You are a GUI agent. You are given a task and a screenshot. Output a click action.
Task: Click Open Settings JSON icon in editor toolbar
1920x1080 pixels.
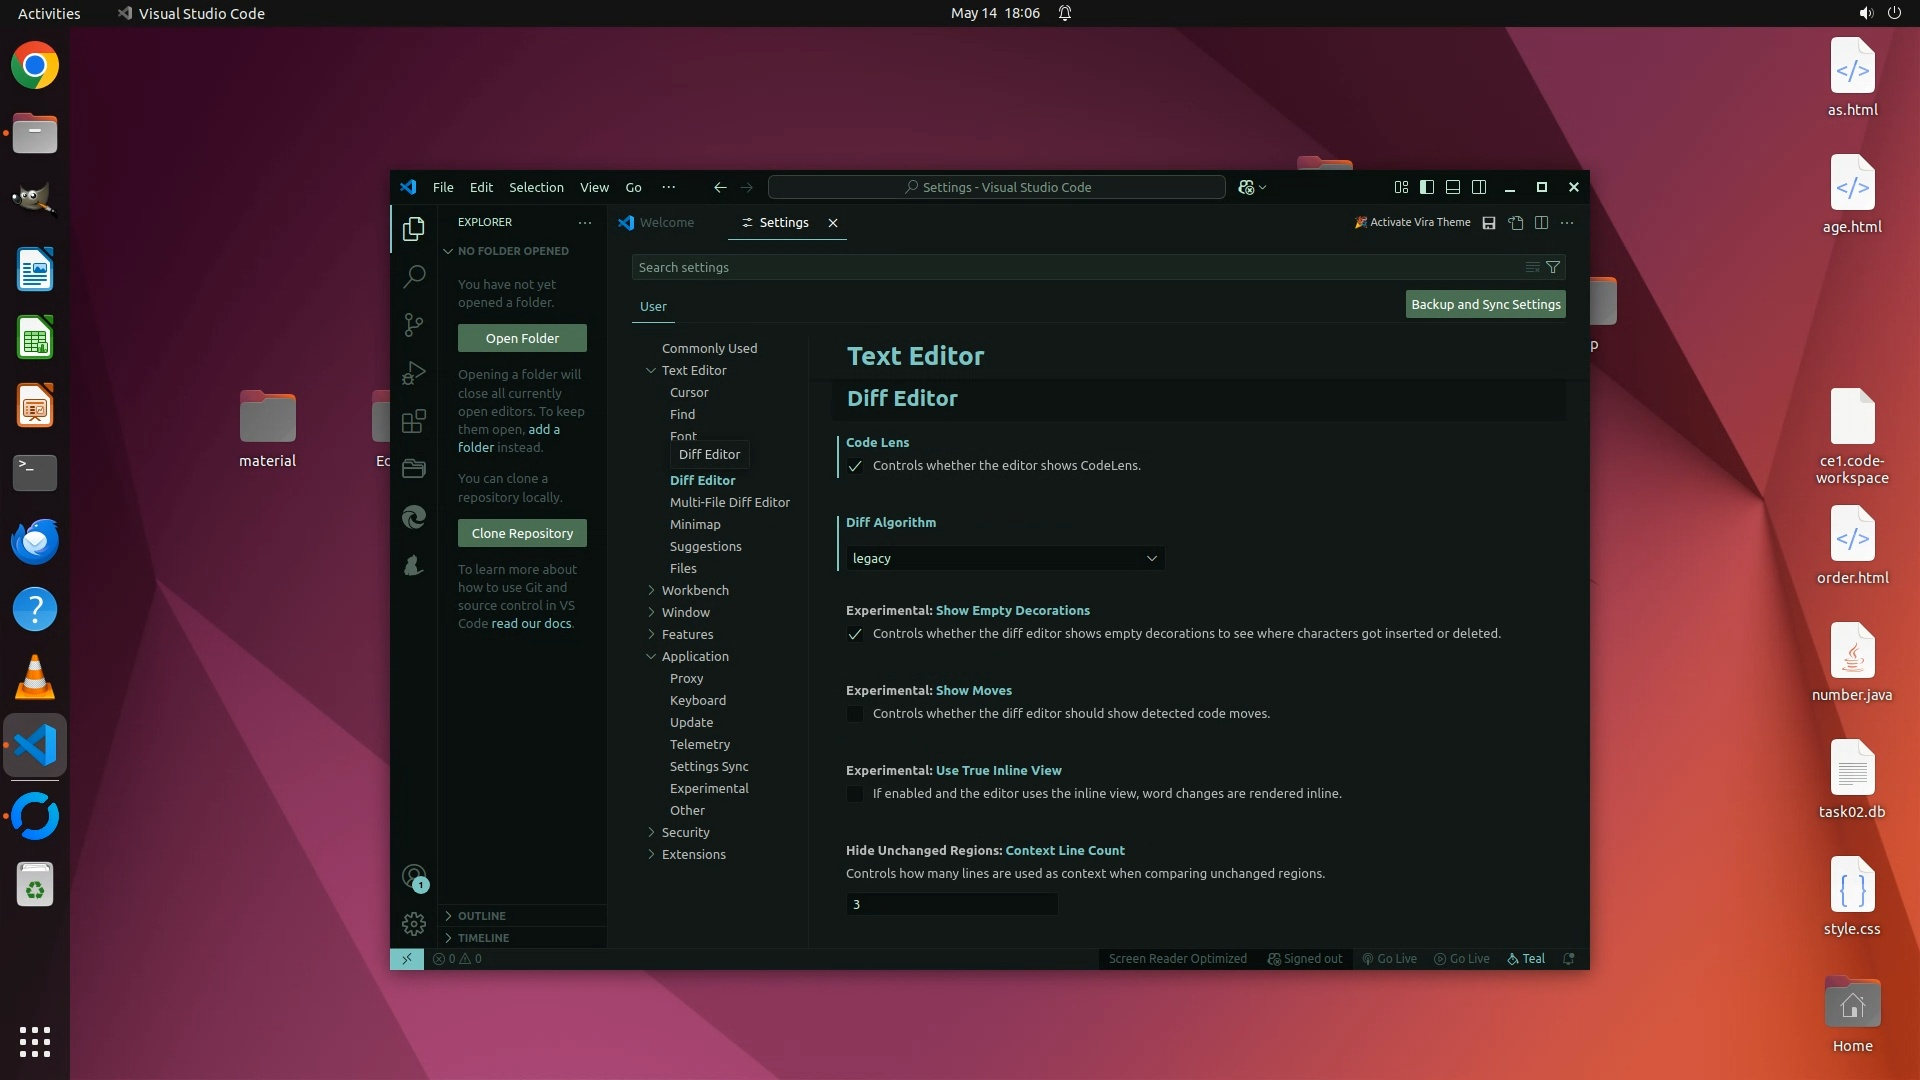1516,223
